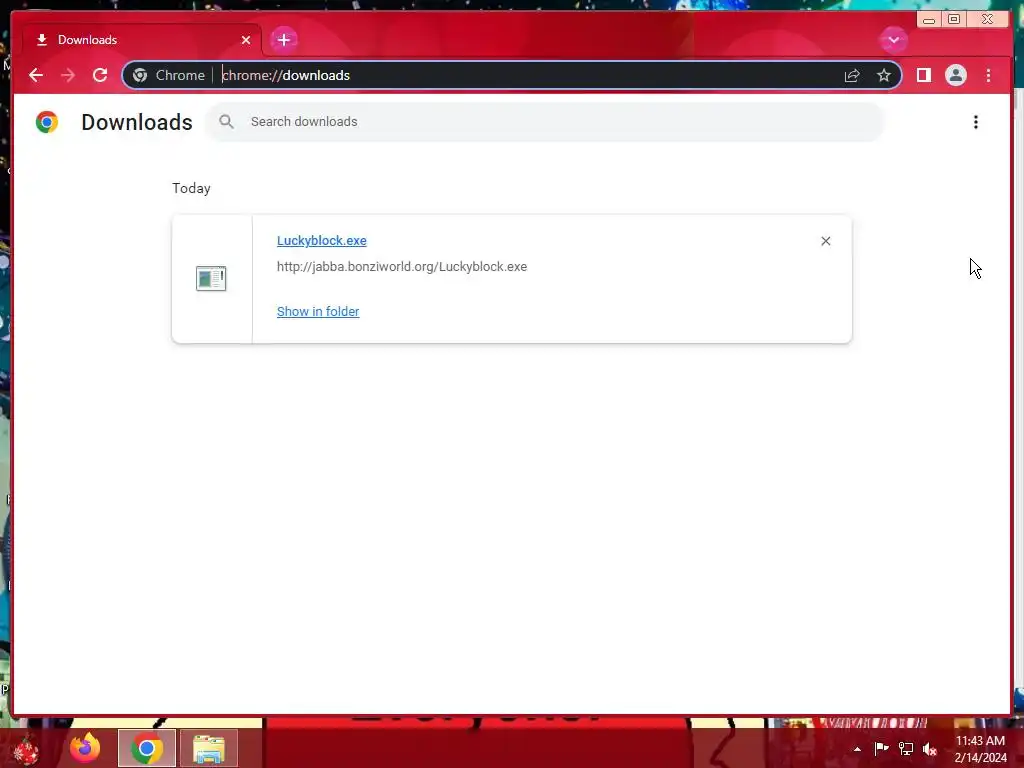Image resolution: width=1024 pixels, height=768 pixels.
Task: Click the Chrome taskbar icon
Action: point(147,748)
